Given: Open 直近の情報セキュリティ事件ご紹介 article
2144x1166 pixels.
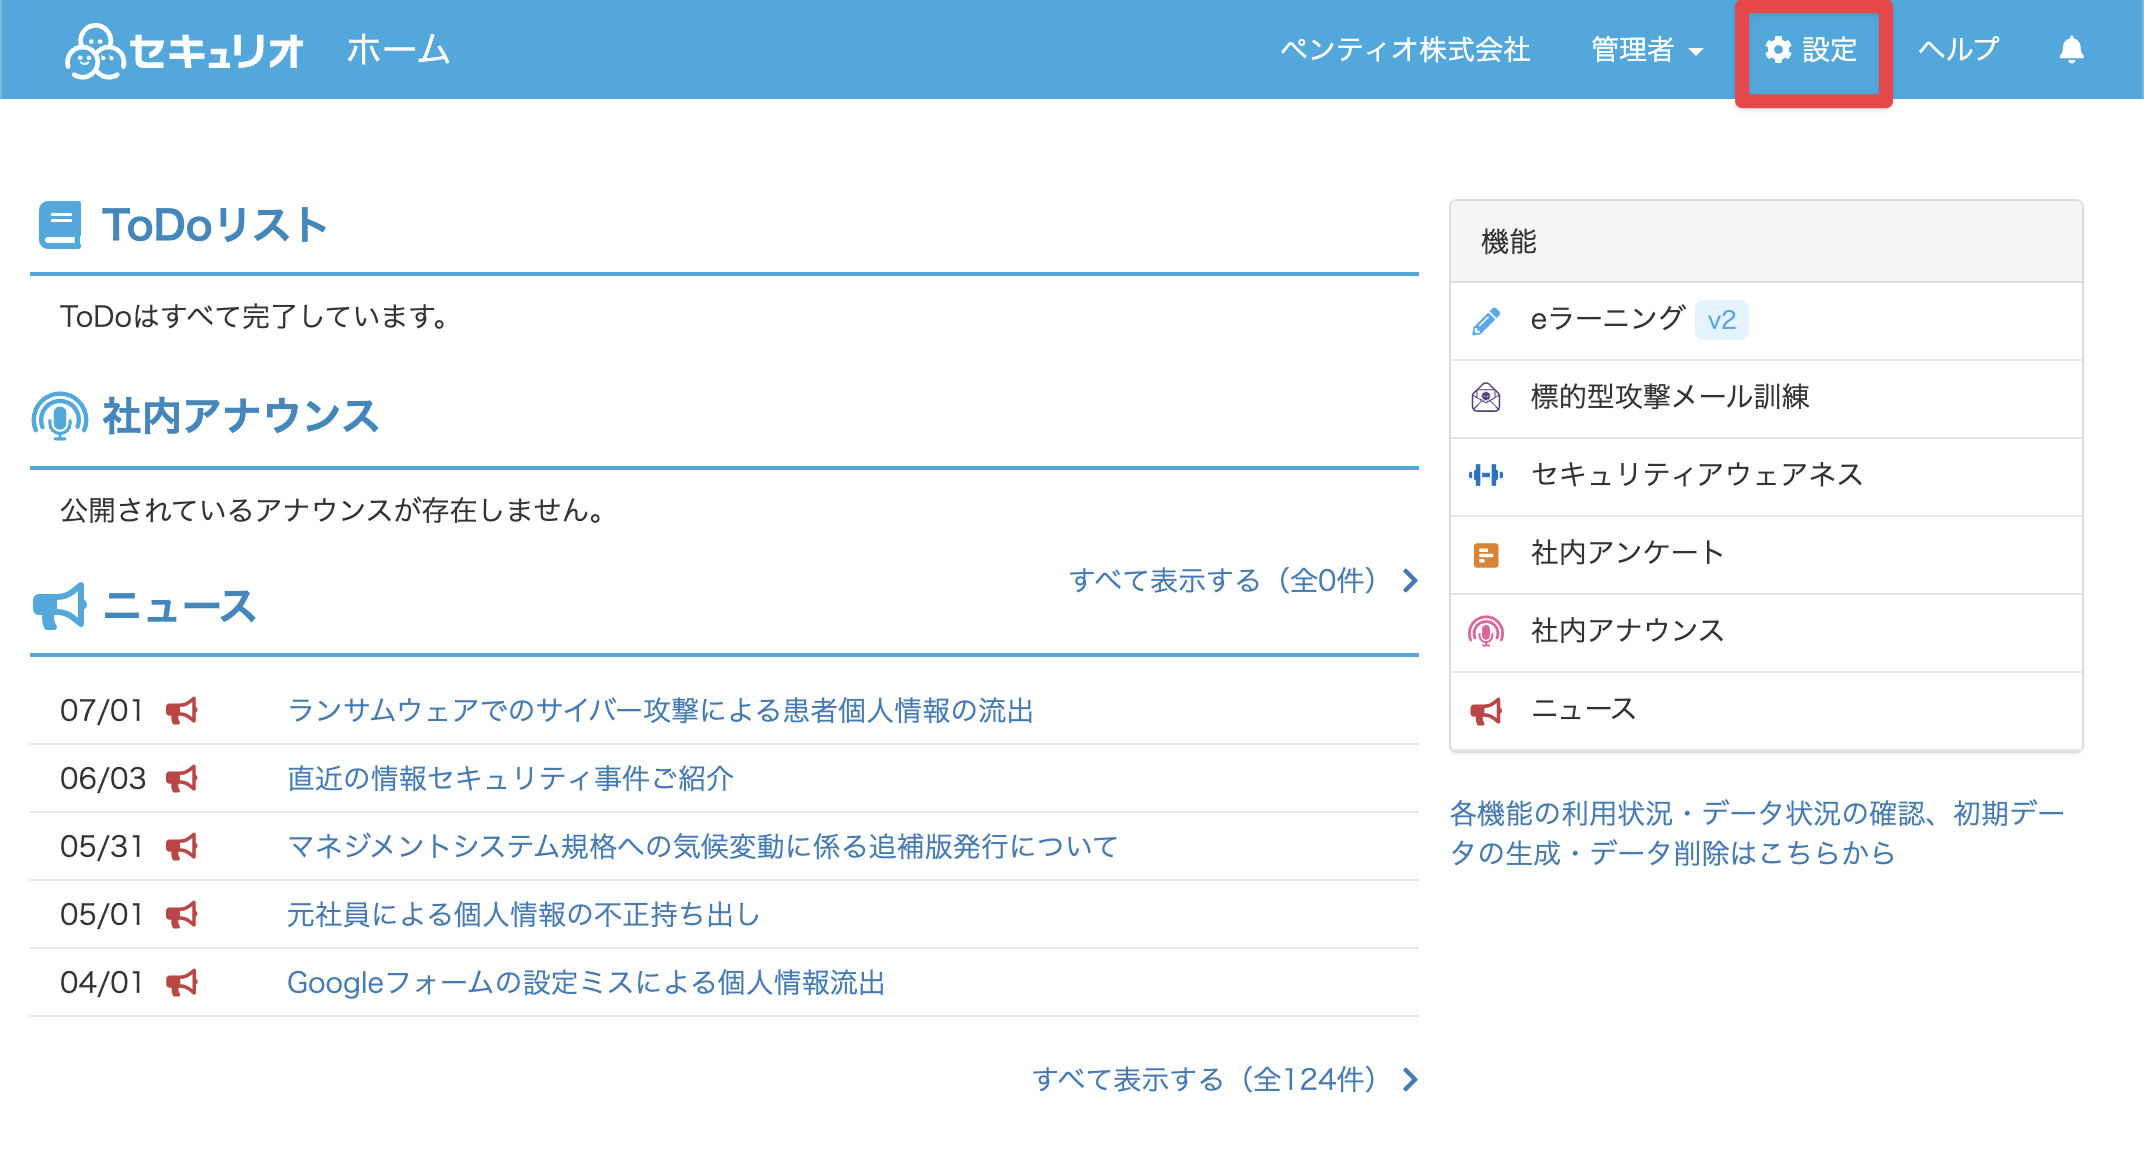Looking at the screenshot, I should coord(510,778).
